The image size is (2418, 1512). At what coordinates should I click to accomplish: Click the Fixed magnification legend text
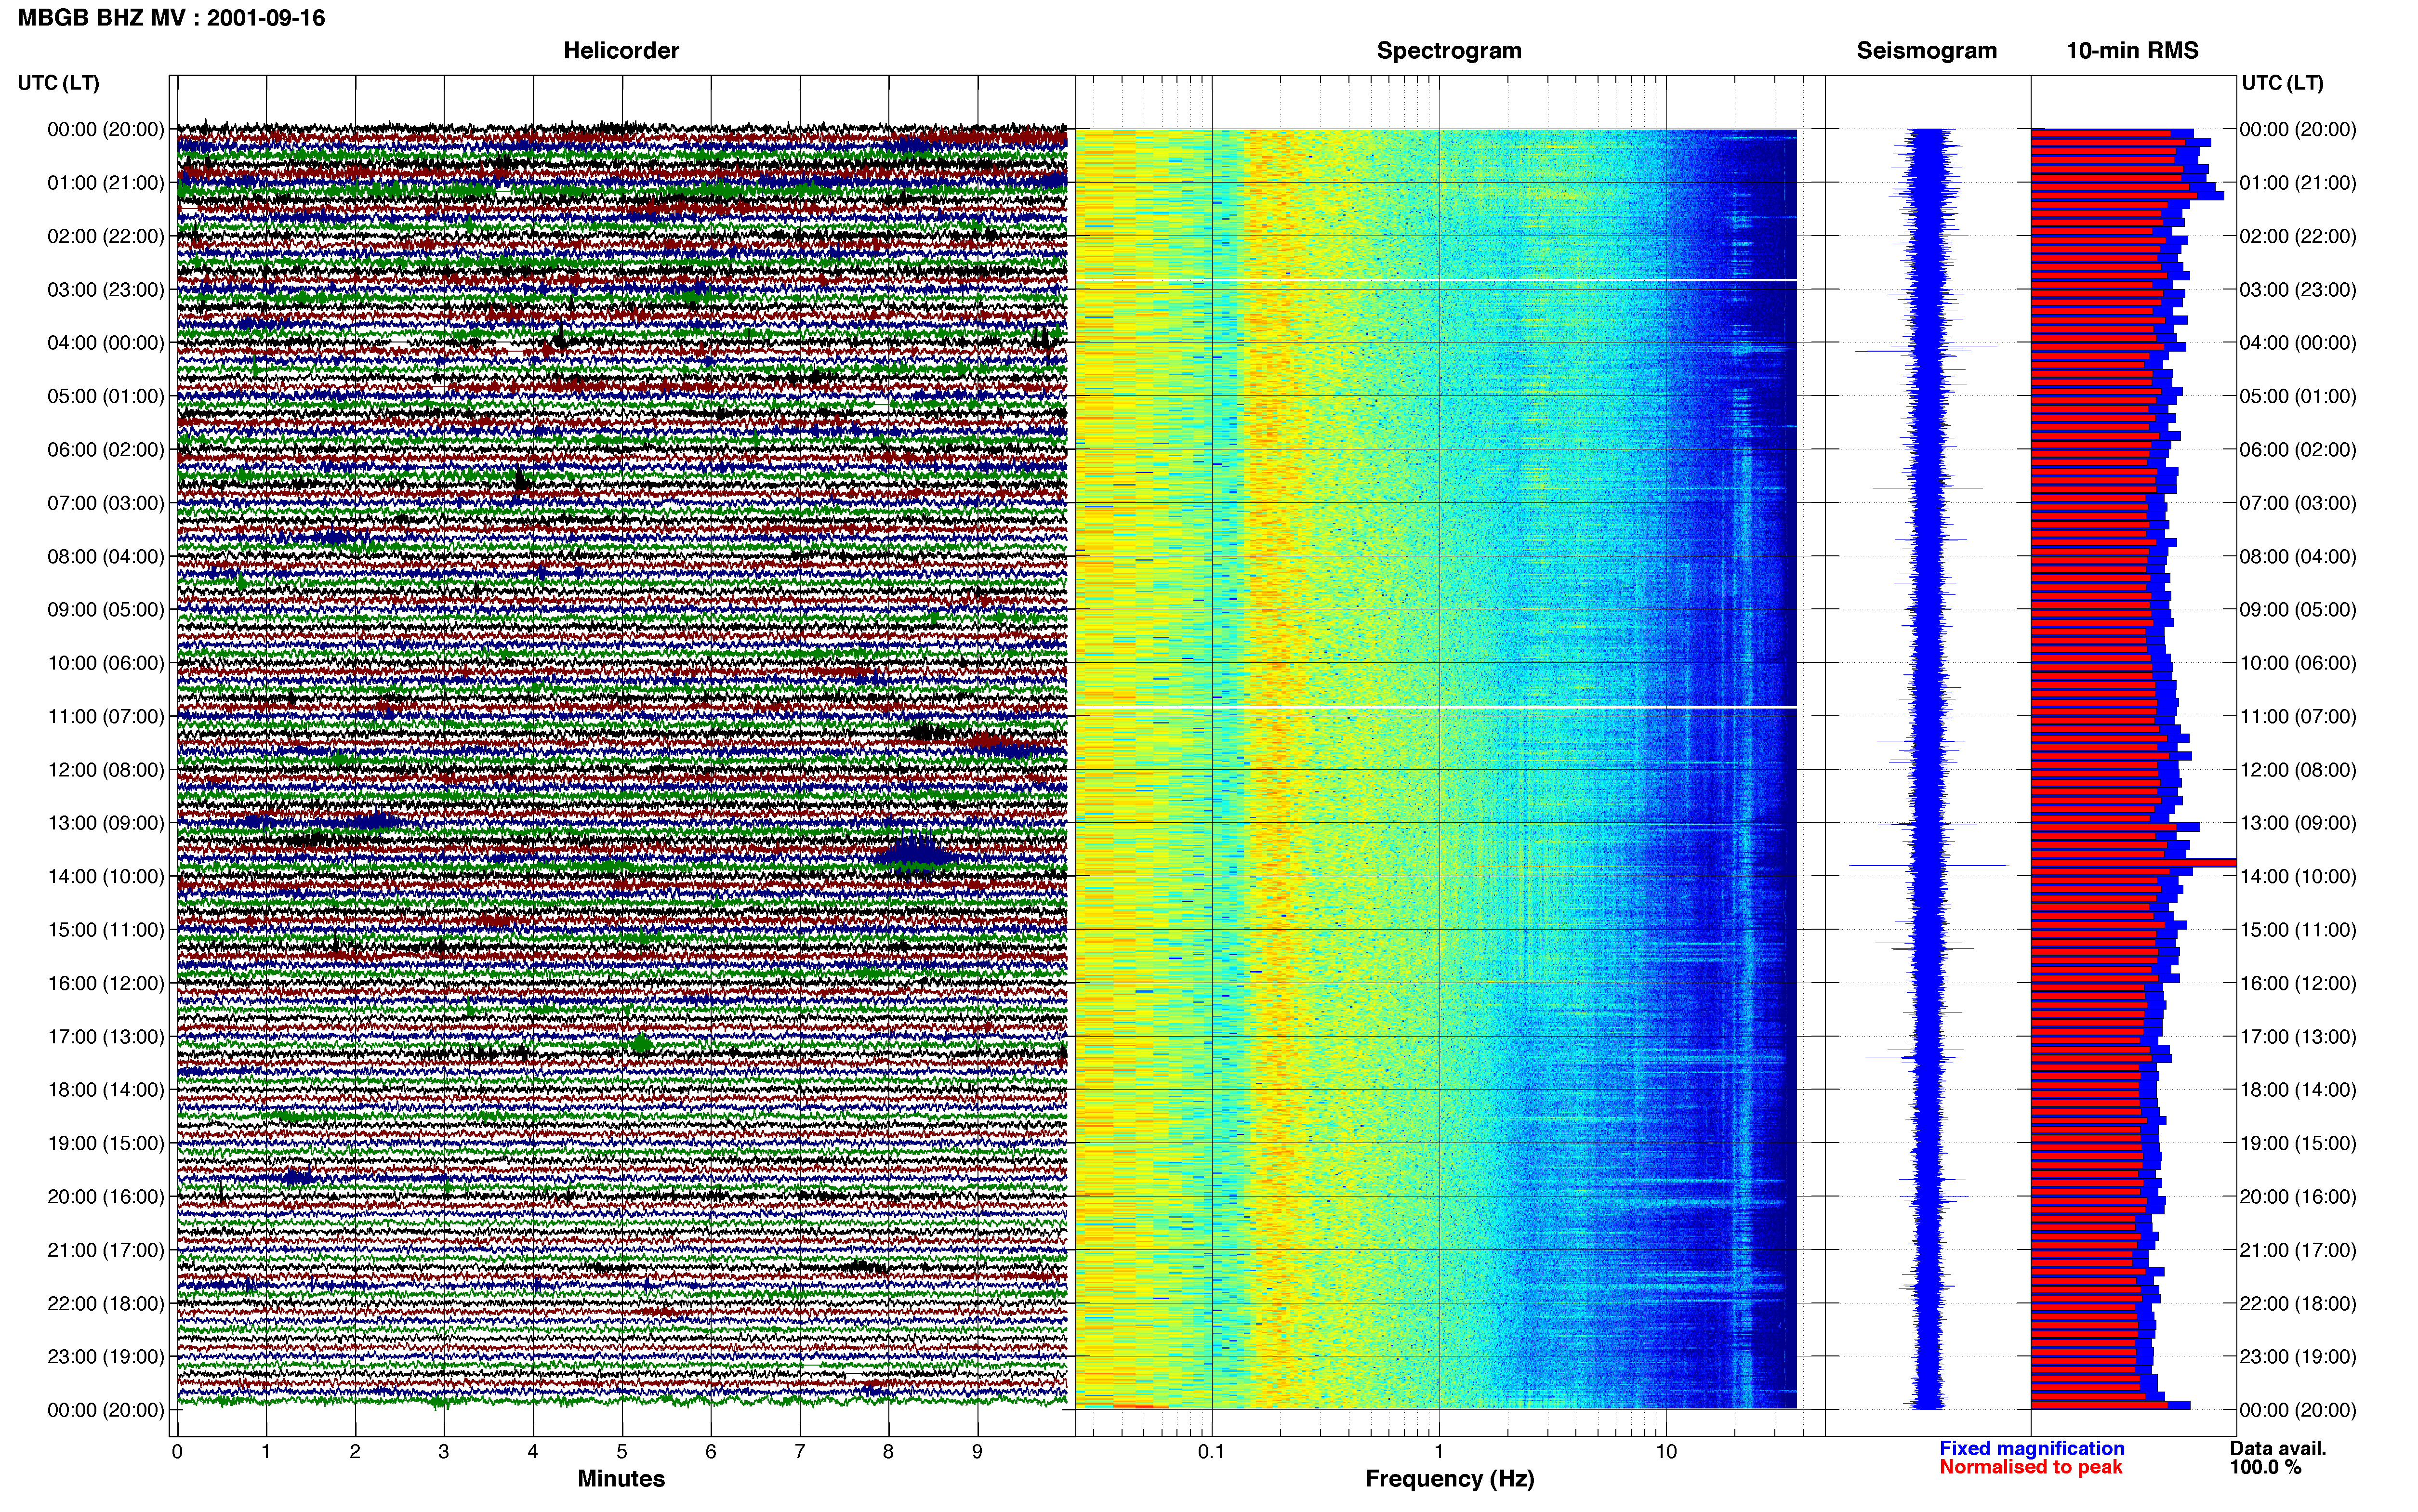[2031, 1449]
